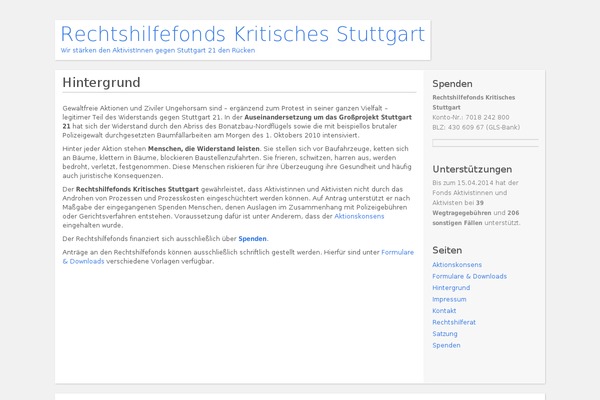Open the Impressum page
Image resolution: width=600 pixels, height=400 pixels.
click(449, 299)
